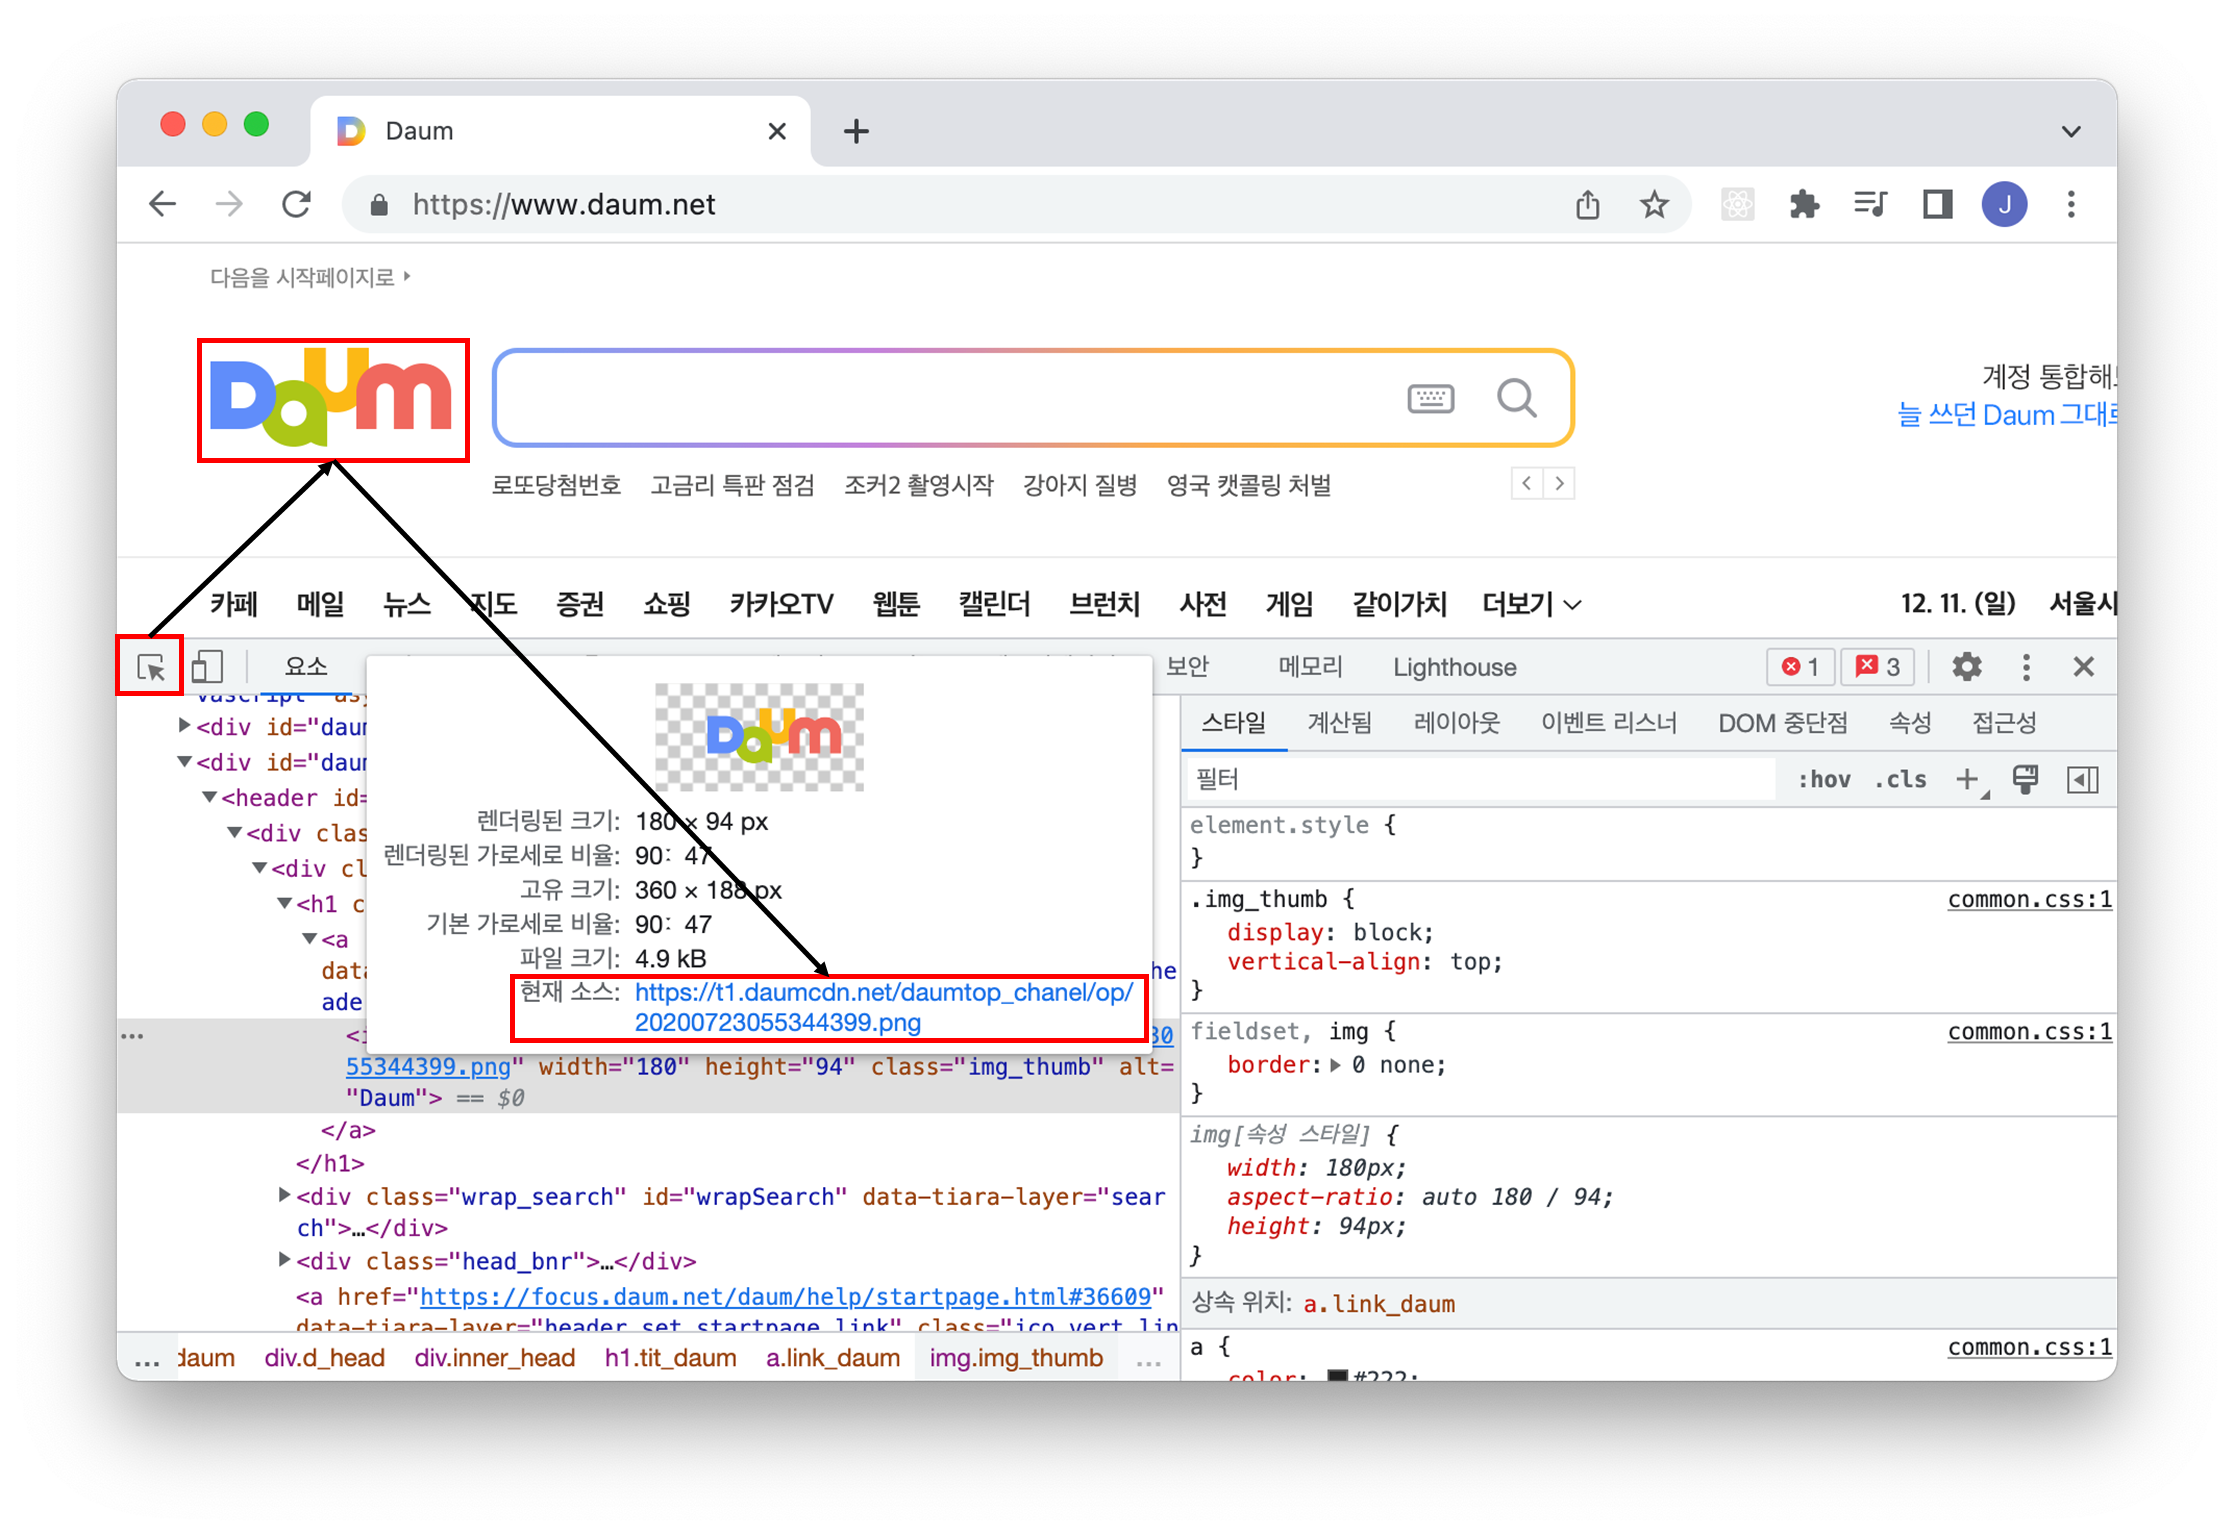Collapse the header element tree node
Screen dimensions: 2234x1535
210,798
